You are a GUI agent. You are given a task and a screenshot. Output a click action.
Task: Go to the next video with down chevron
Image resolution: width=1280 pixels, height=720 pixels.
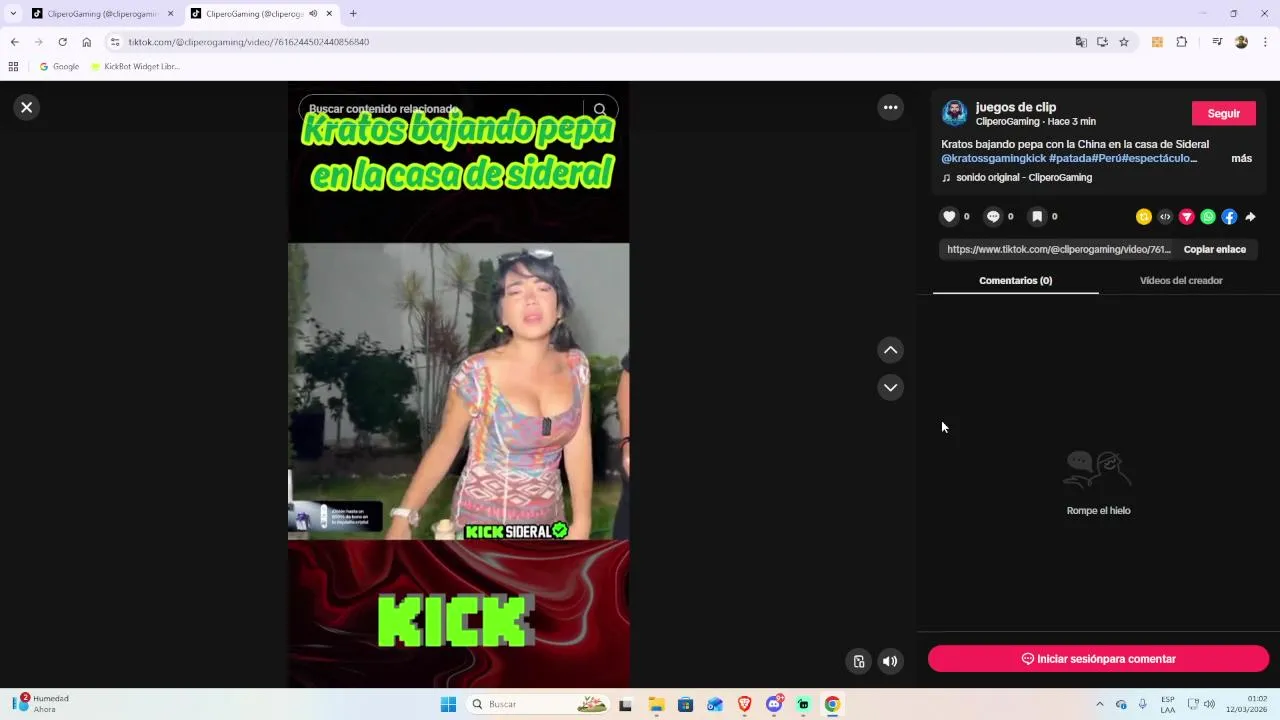(890, 387)
